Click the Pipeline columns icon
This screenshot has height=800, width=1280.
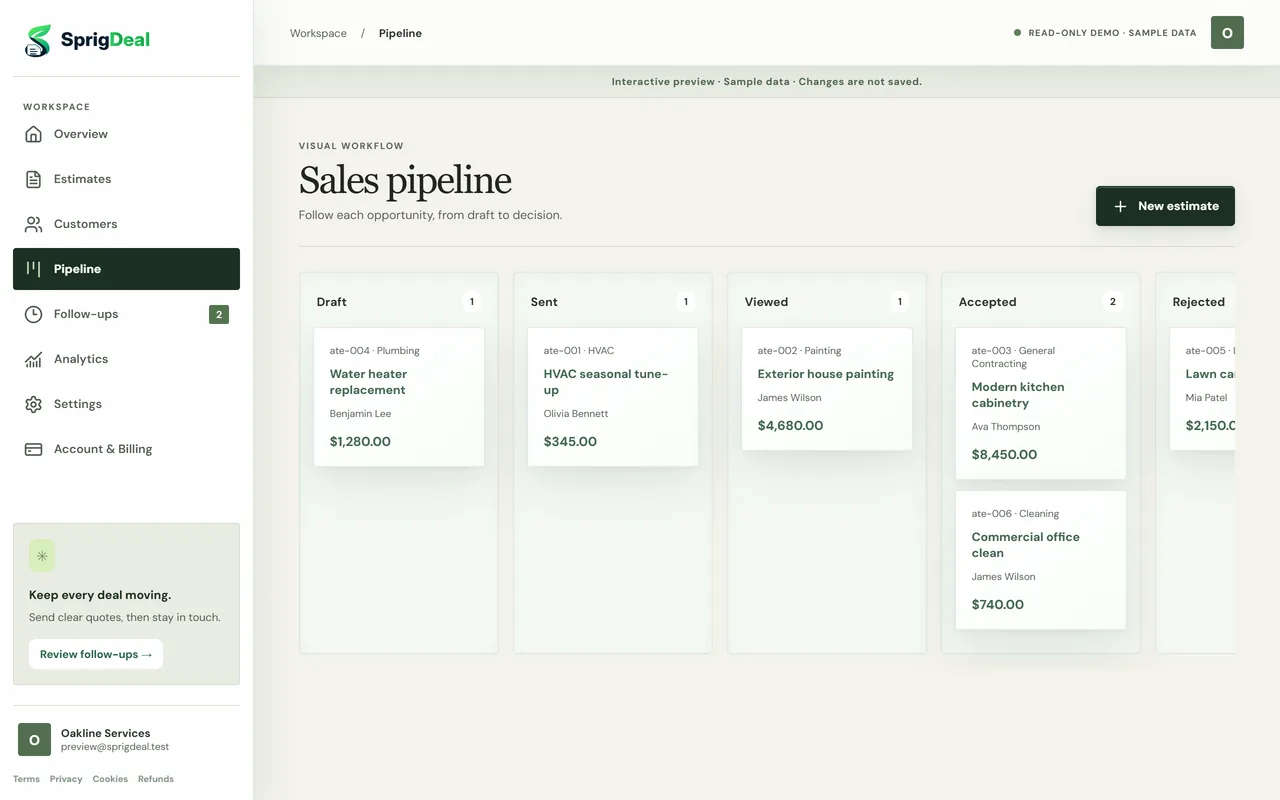pyautogui.click(x=34, y=269)
